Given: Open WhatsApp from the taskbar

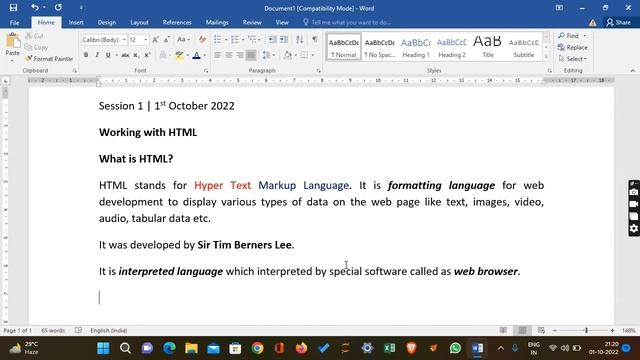Looking at the screenshot, I should point(455,348).
